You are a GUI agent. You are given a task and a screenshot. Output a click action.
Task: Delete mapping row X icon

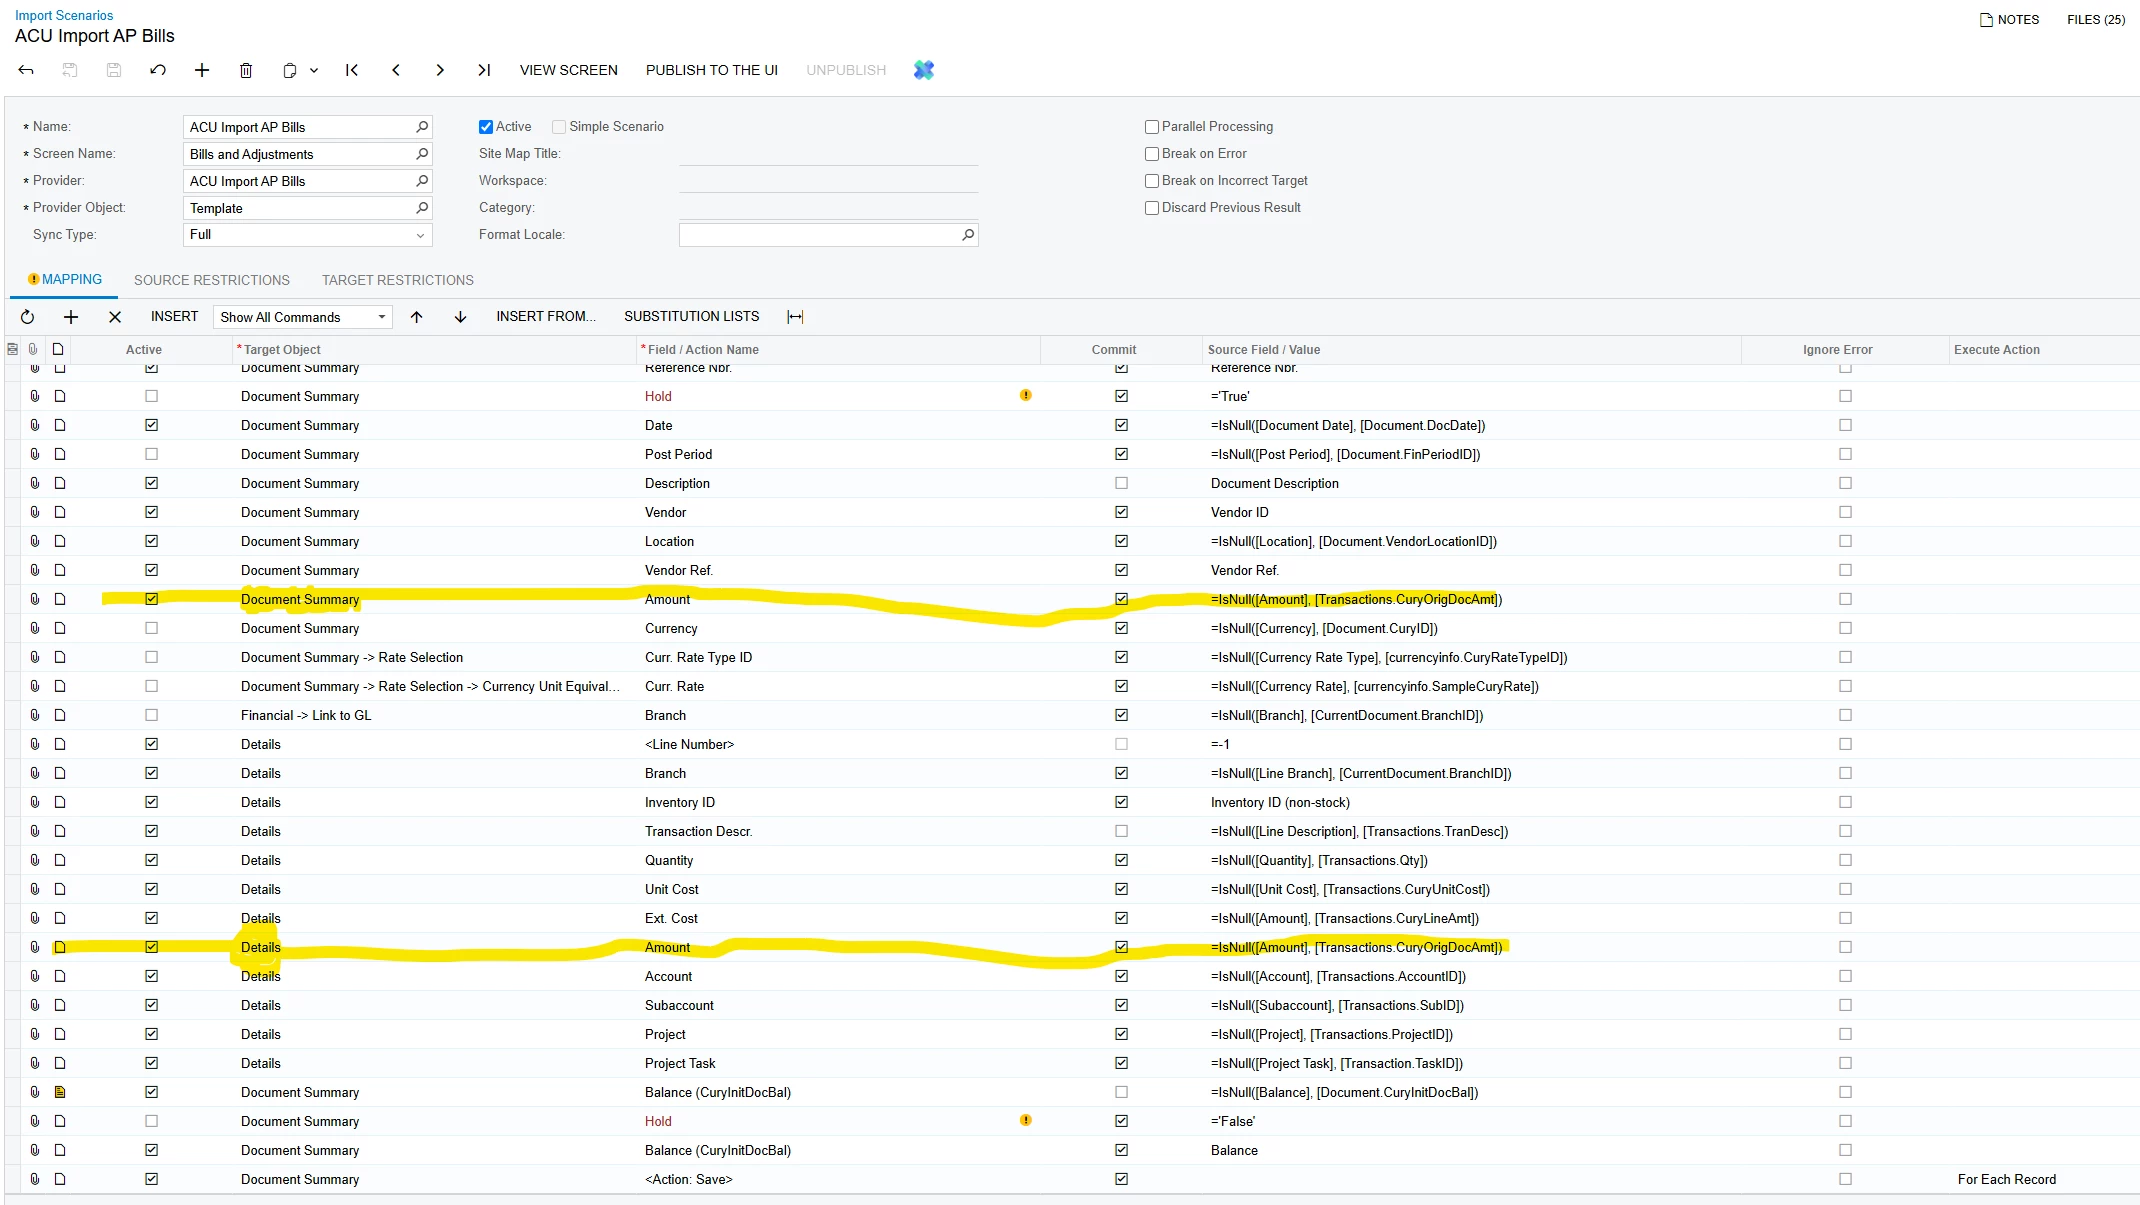click(115, 317)
